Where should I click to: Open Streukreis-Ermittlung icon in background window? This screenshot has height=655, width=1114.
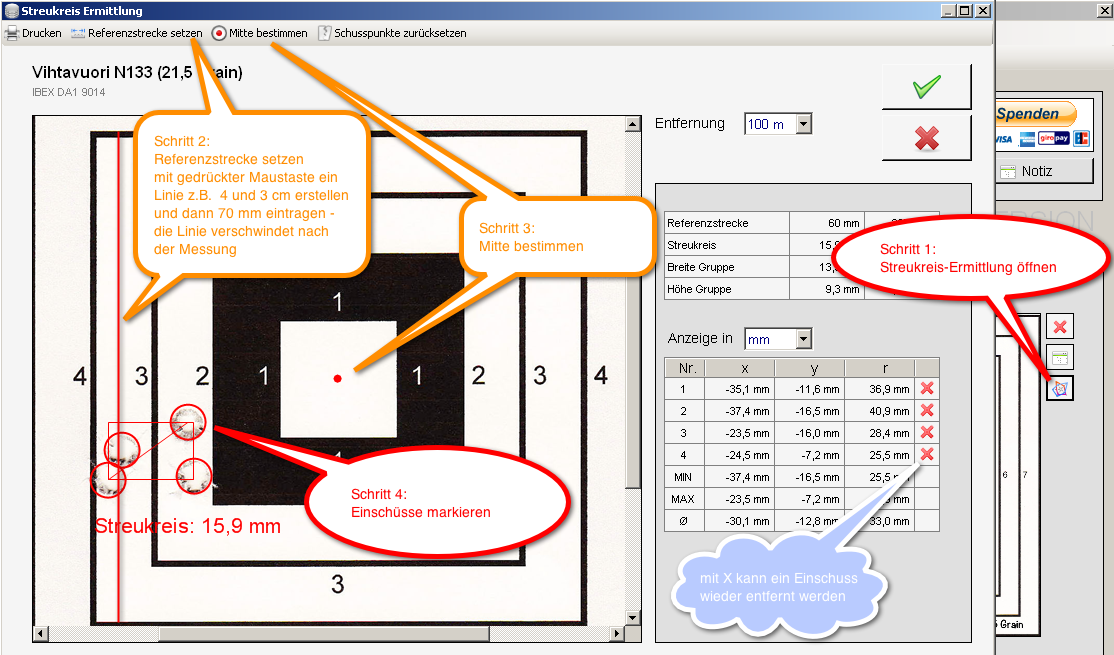(x=1060, y=389)
